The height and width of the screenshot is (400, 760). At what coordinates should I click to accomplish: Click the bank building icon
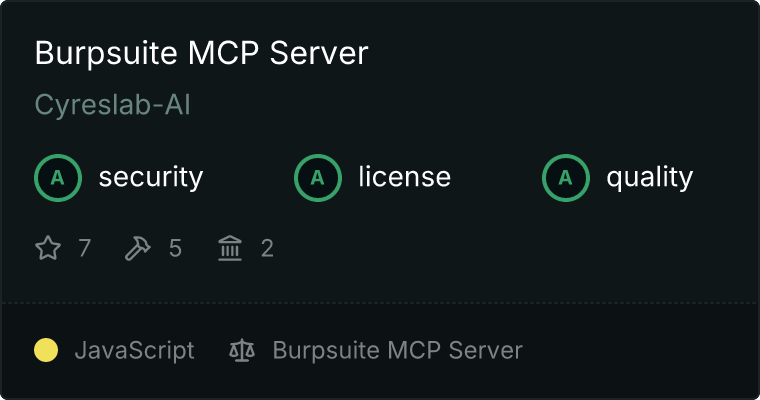(x=230, y=248)
